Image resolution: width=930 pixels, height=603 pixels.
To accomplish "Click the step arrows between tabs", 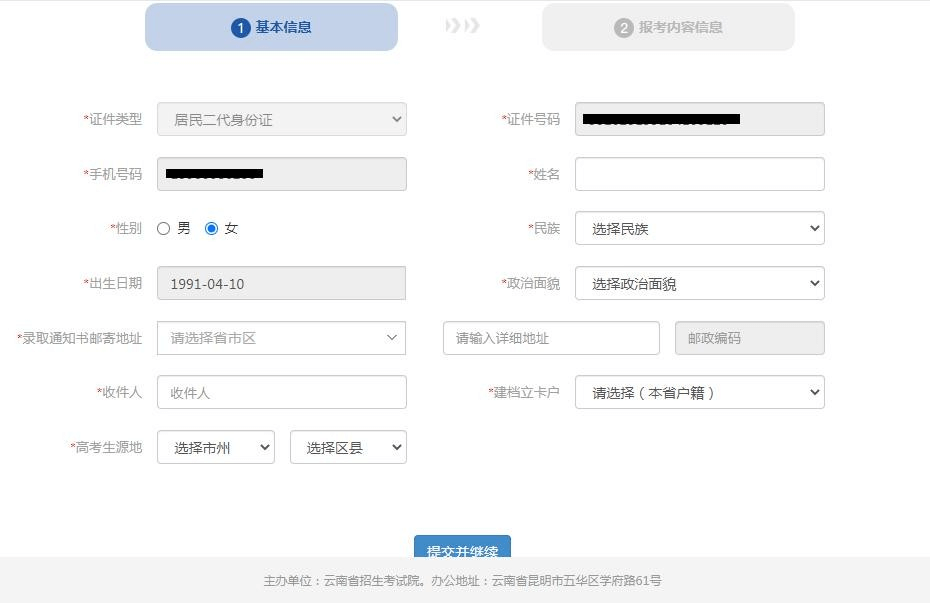I will (462, 26).
